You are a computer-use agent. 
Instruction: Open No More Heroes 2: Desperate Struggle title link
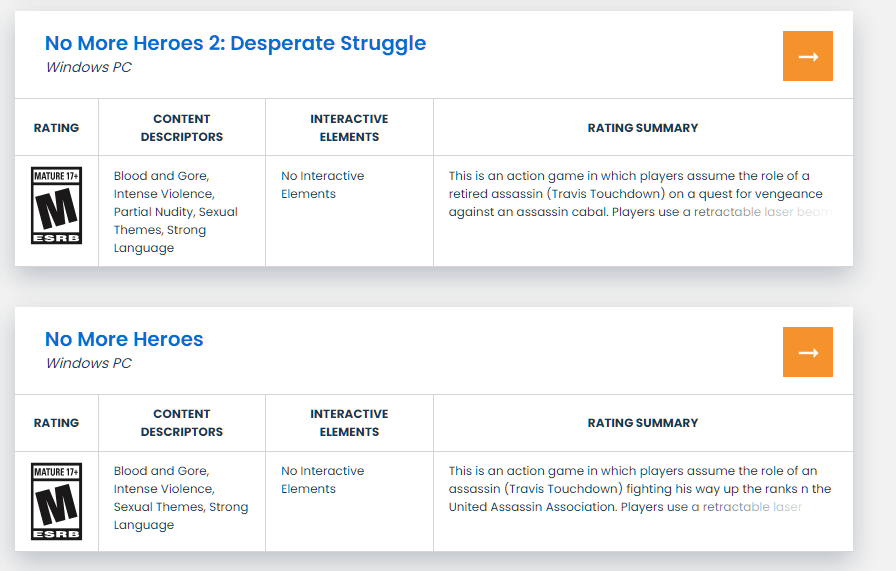[235, 43]
